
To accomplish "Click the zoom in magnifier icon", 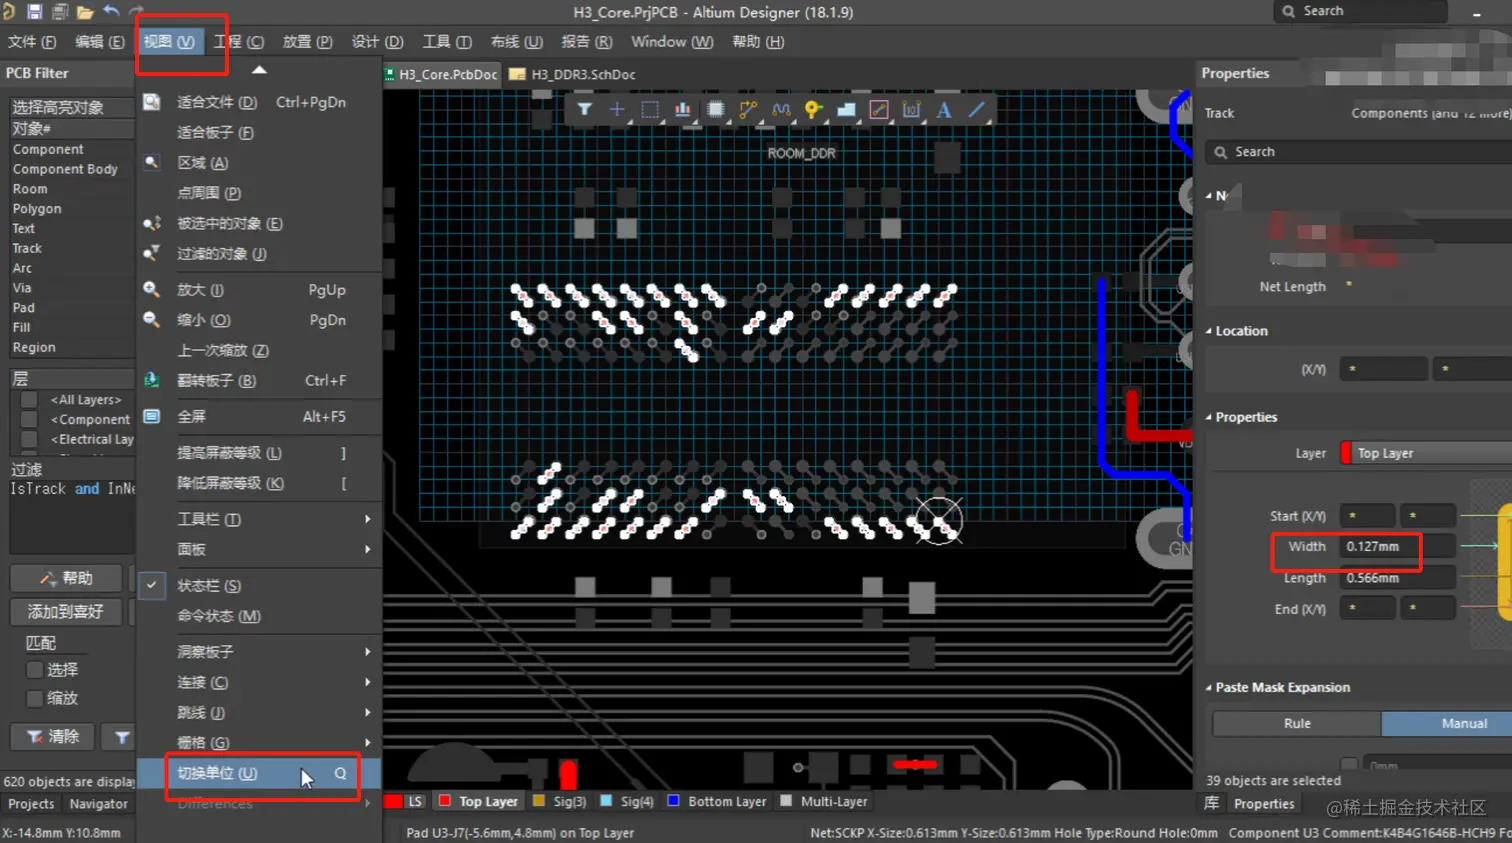I will point(152,290).
